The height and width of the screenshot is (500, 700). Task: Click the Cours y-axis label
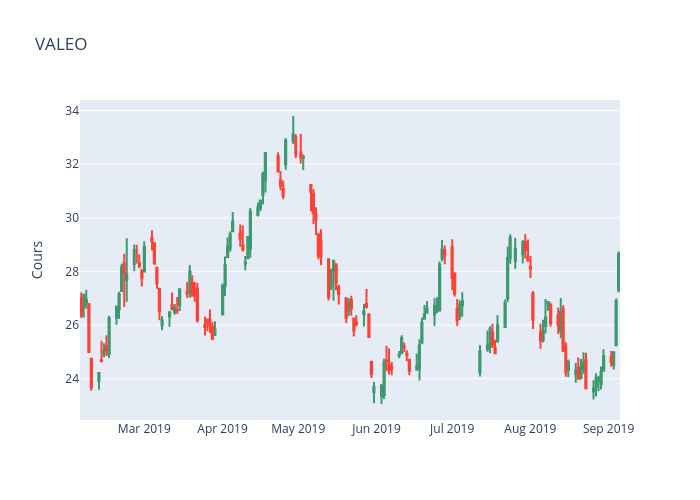37,260
